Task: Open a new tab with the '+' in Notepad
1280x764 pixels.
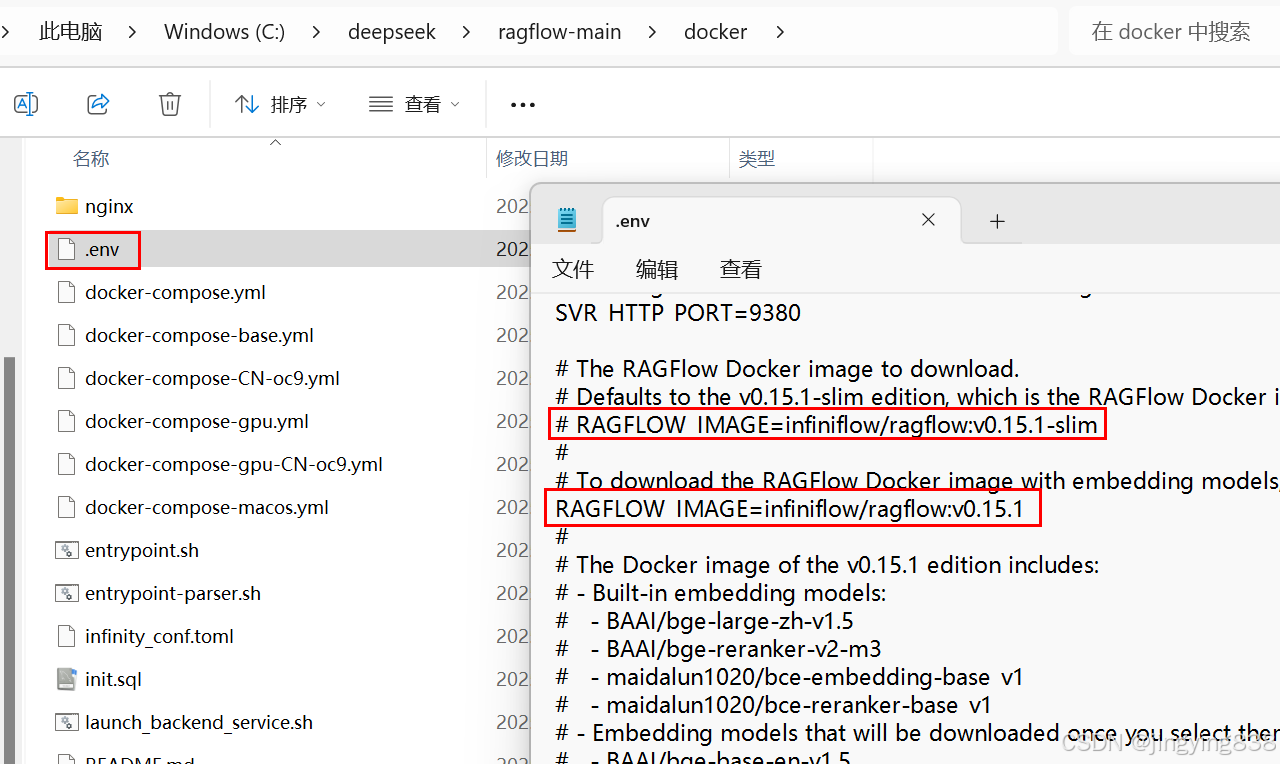Action: tap(997, 221)
